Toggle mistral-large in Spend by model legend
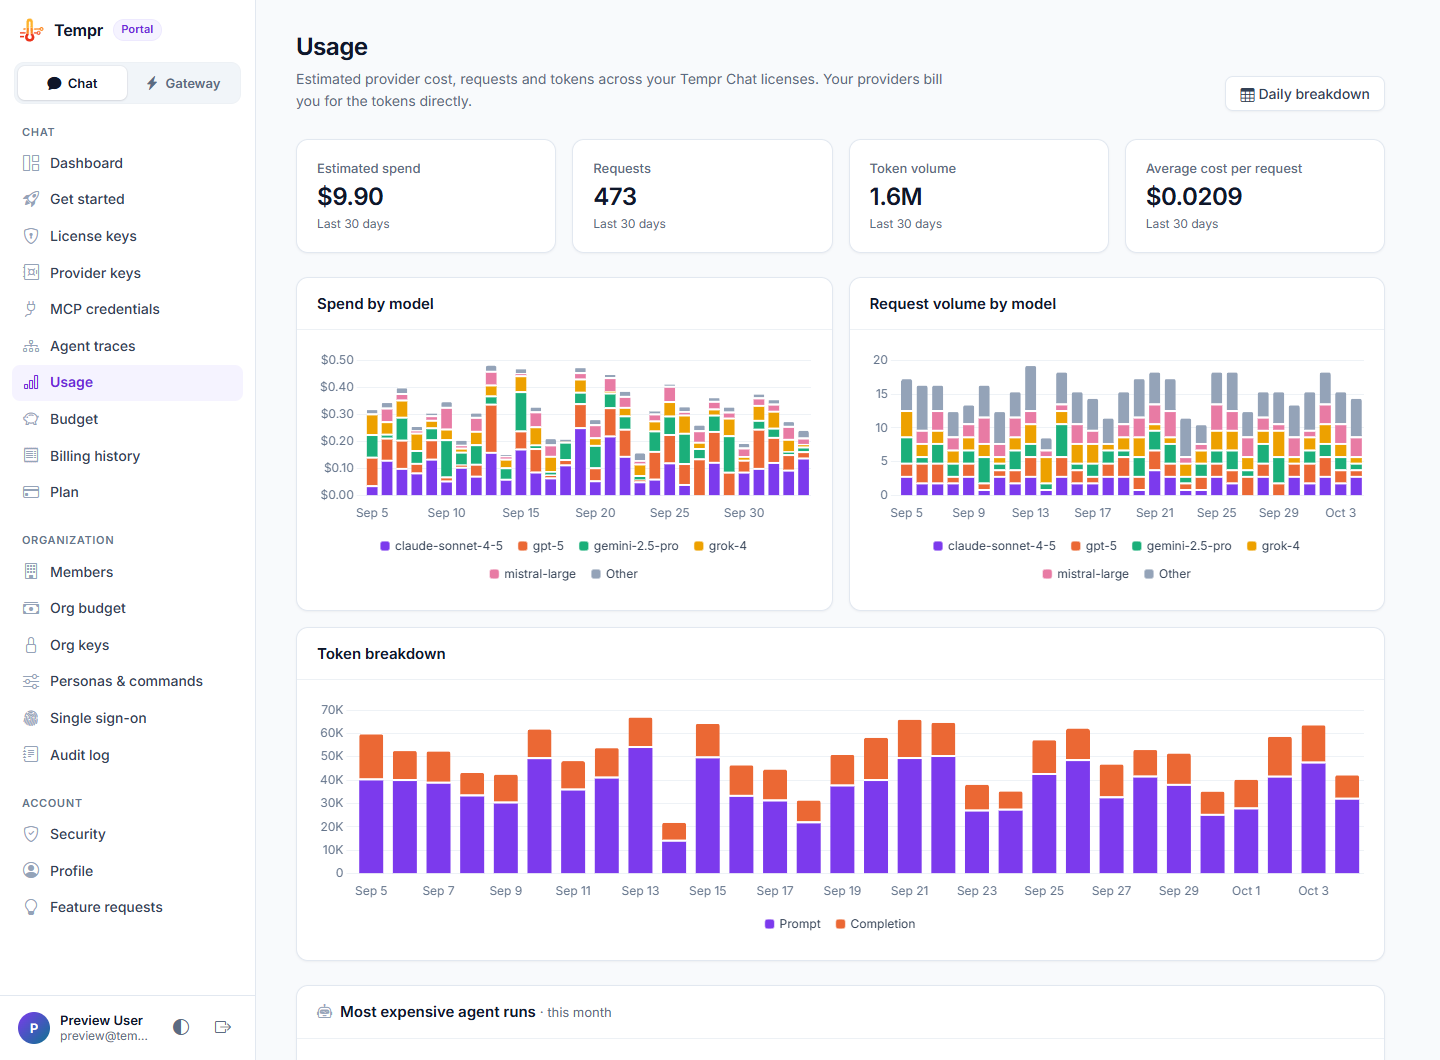 [532, 574]
